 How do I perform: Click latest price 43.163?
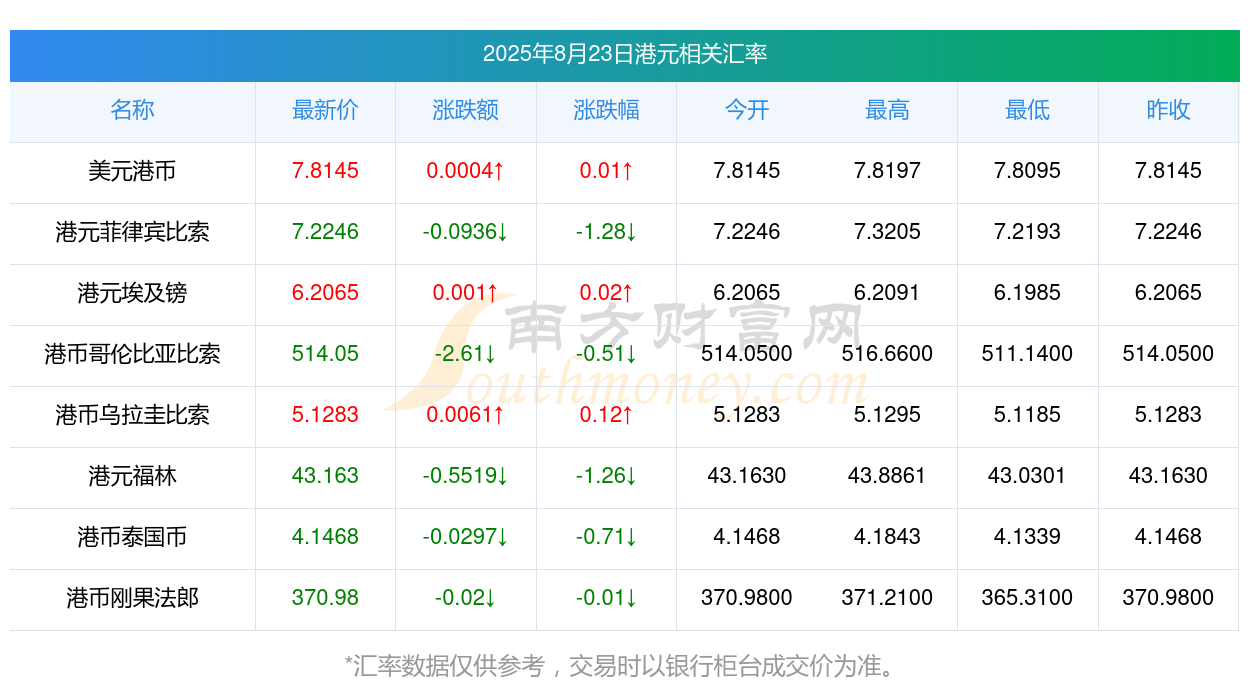325,476
